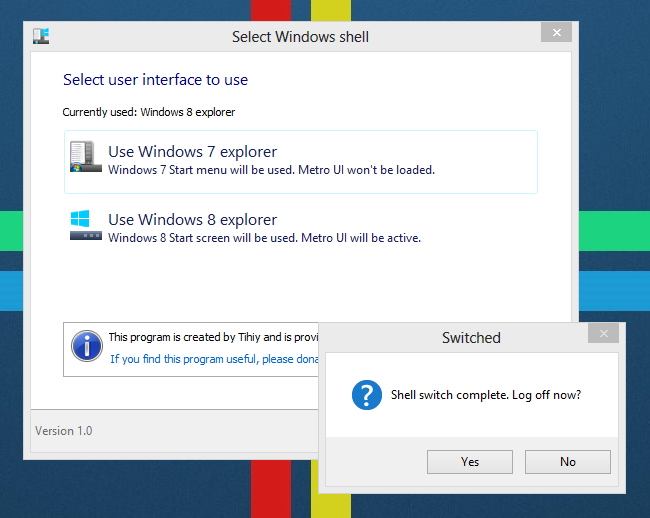This screenshot has height=518, width=650.
Task: Close the Select Windows shell window
Action: click(x=556, y=32)
